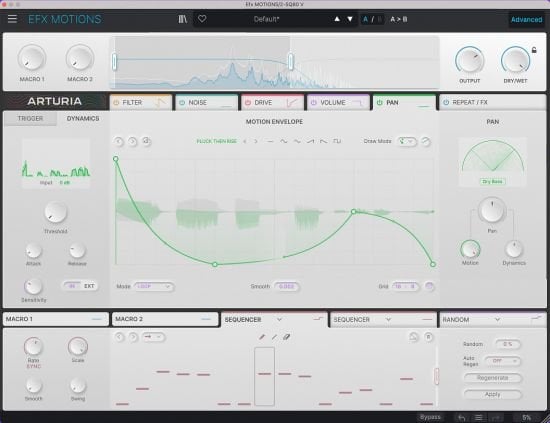
Task: Disable the PAN module power button
Action: [380, 102]
